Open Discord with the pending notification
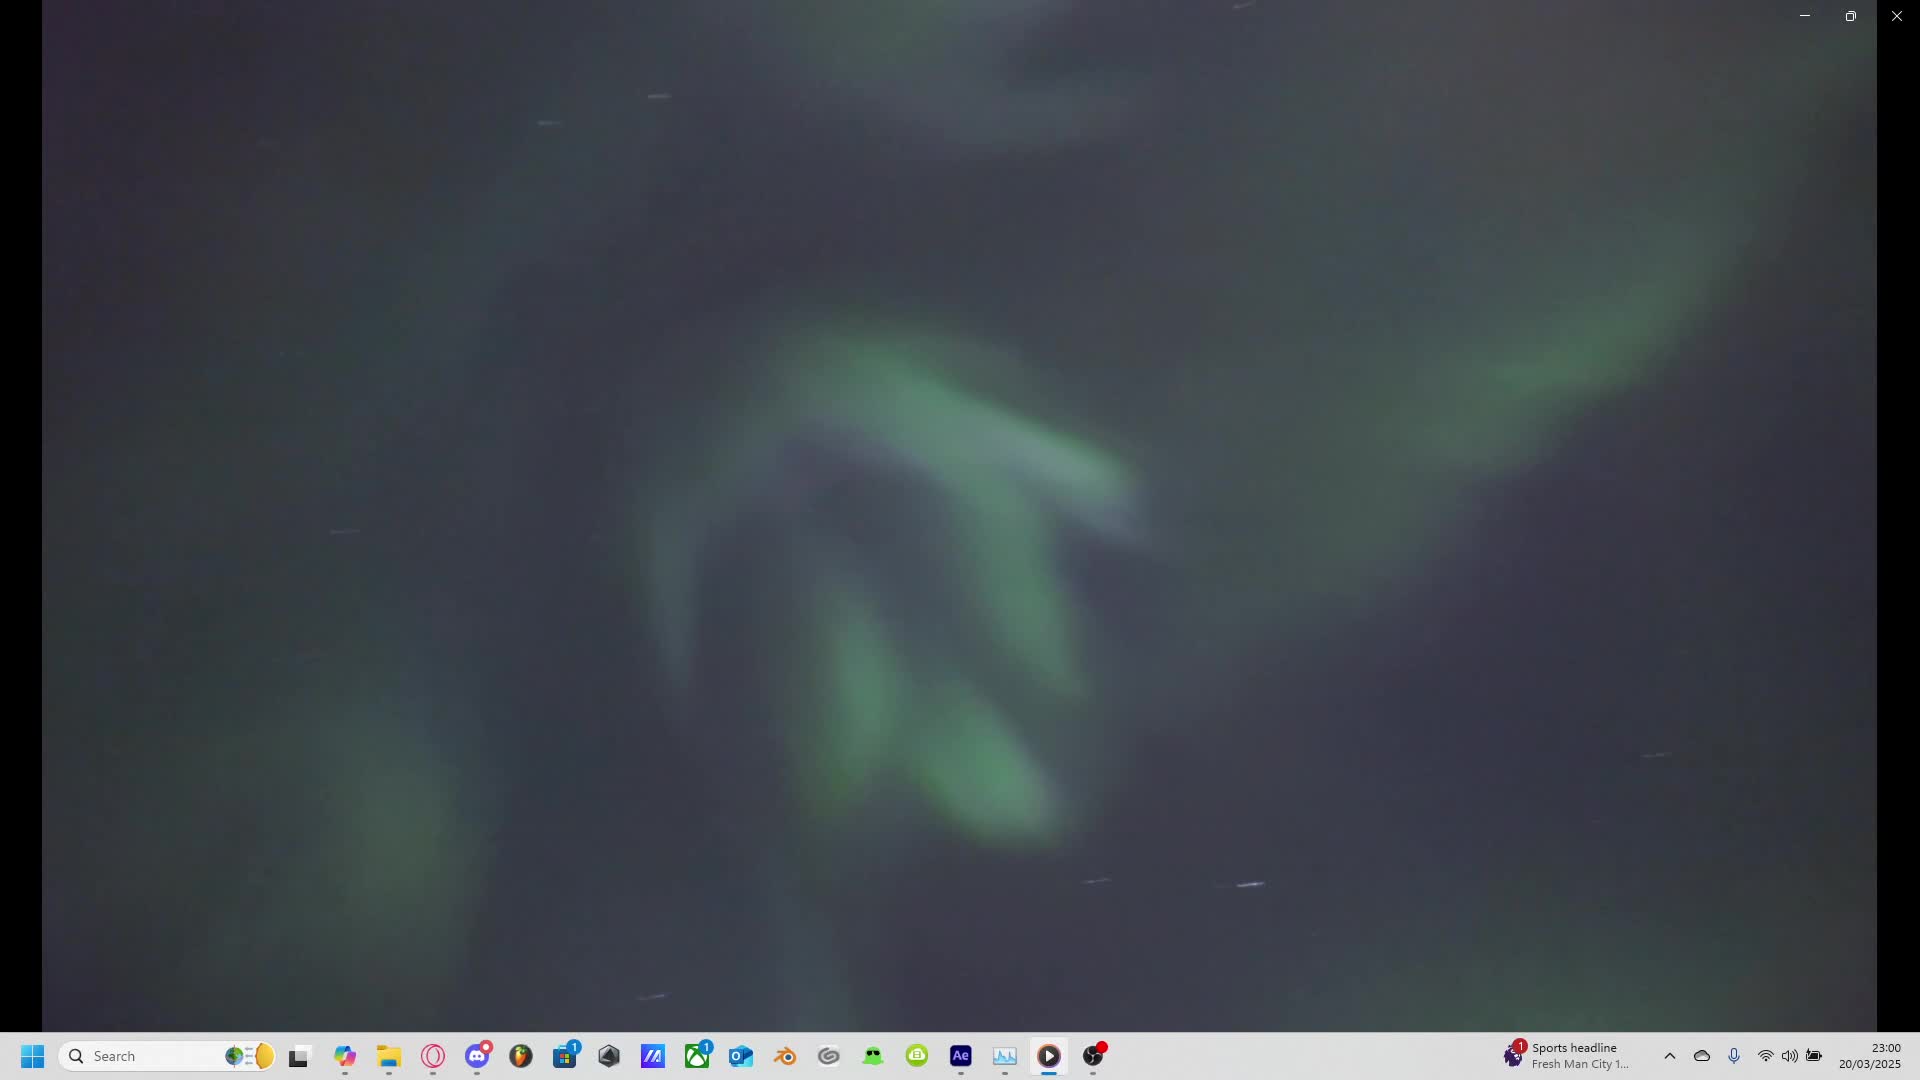Screen dimensions: 1920x1080 tap(477, 1056)
